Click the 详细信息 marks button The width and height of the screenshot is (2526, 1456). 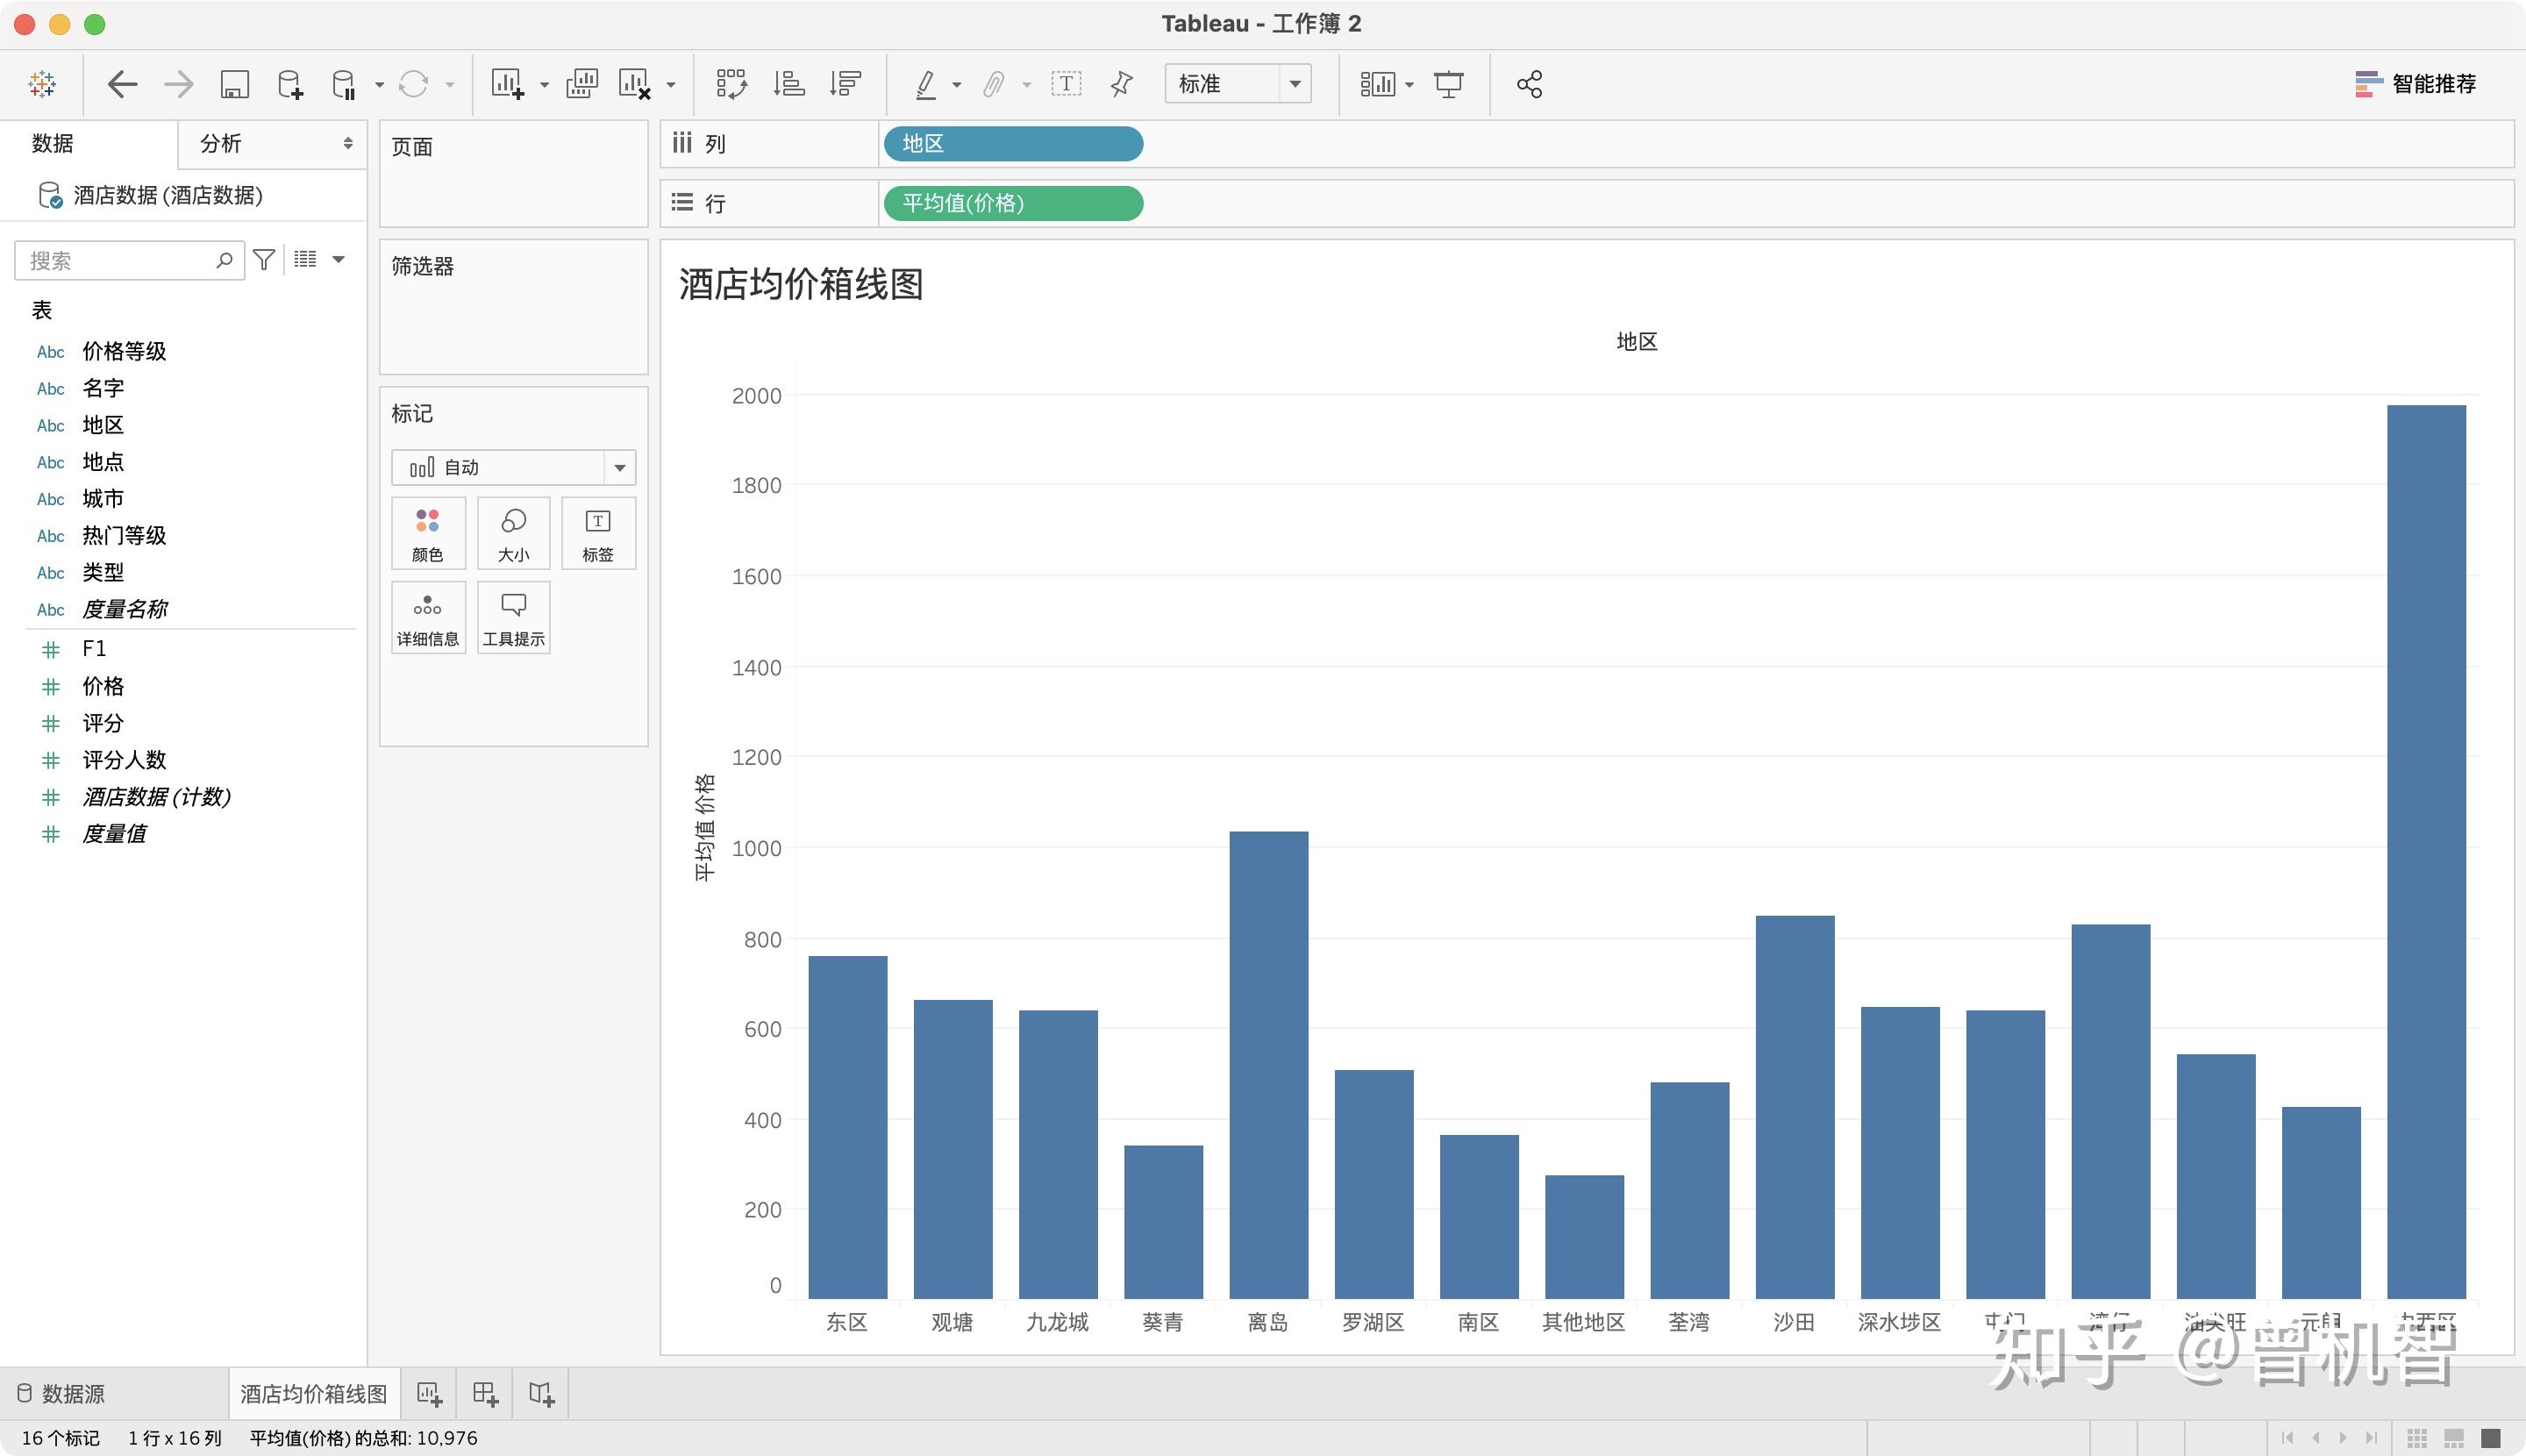pyautogui.click(x=428, y=618)
